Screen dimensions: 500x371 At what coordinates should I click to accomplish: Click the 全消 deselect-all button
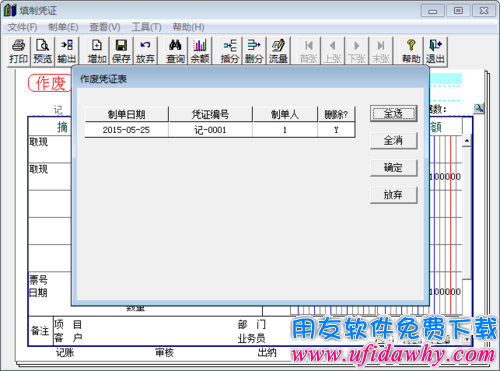click(x=394, y=141)
